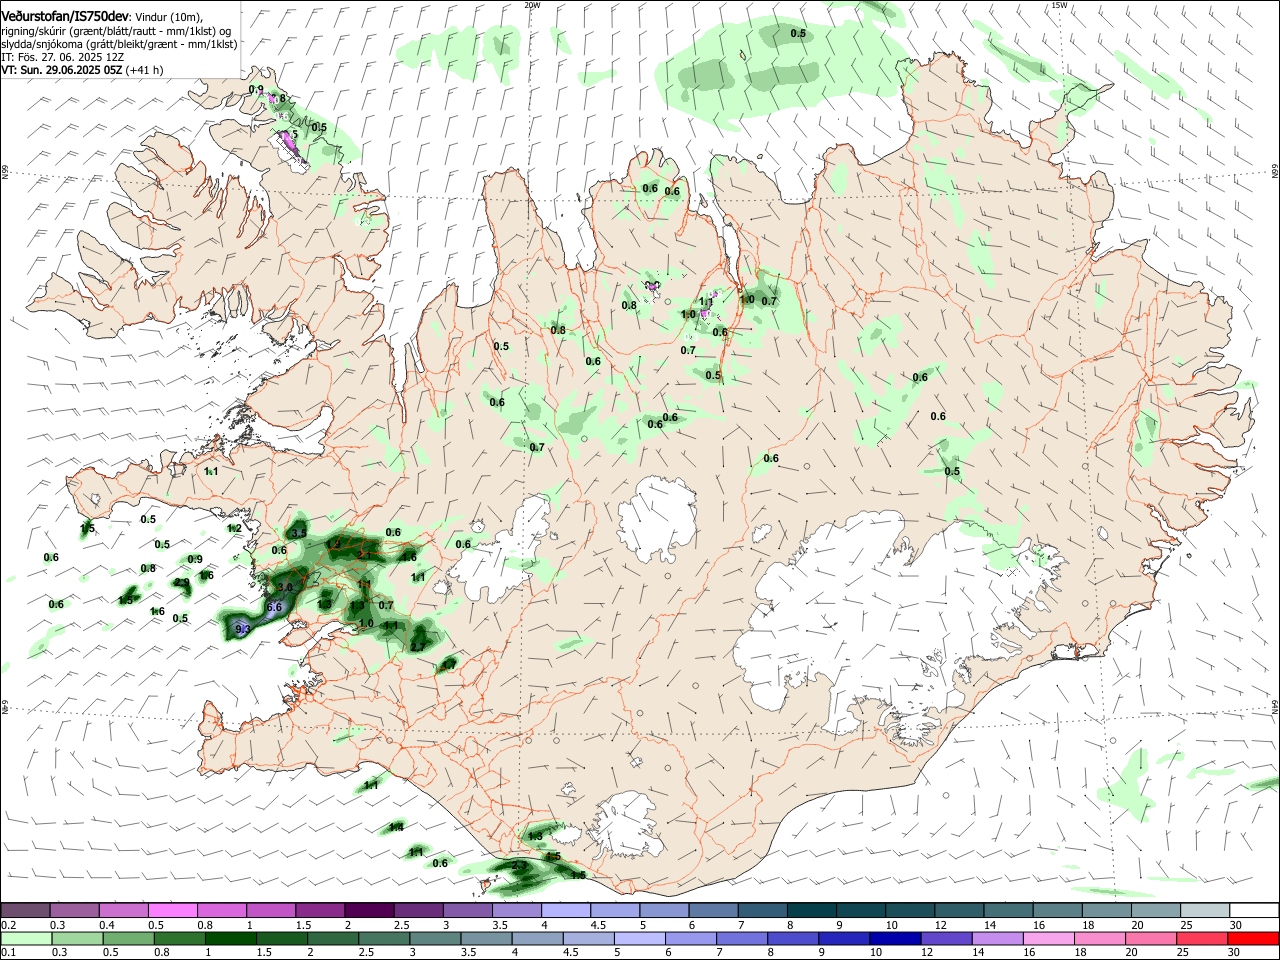The width and height of the screenshot is (1280, 960).
Task: Click the "3.0" precipitation value on the map
Action: pyautogui.click(x=285, y=587)
